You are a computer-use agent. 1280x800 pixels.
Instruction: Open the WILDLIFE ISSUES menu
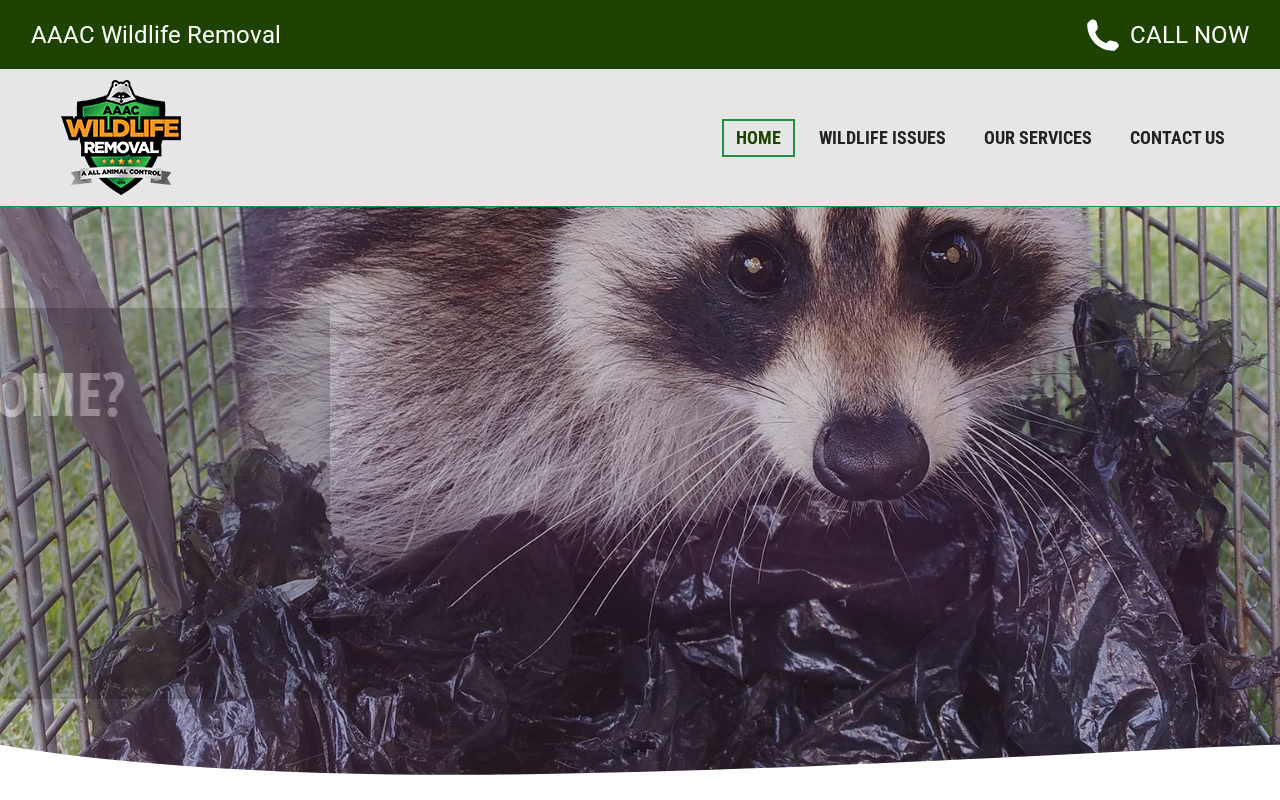882,138
